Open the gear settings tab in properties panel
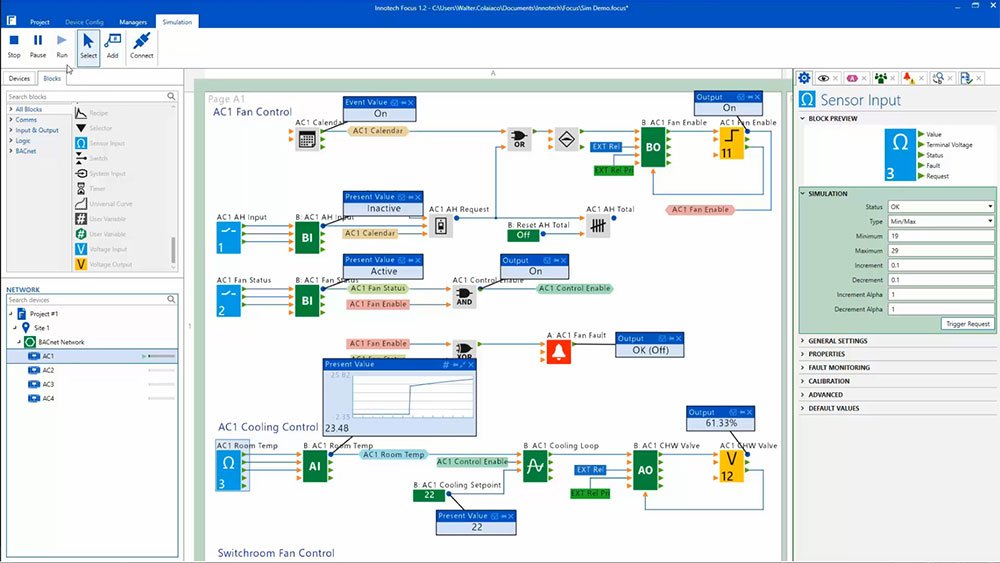1000x563 pixels. (804, 78)
